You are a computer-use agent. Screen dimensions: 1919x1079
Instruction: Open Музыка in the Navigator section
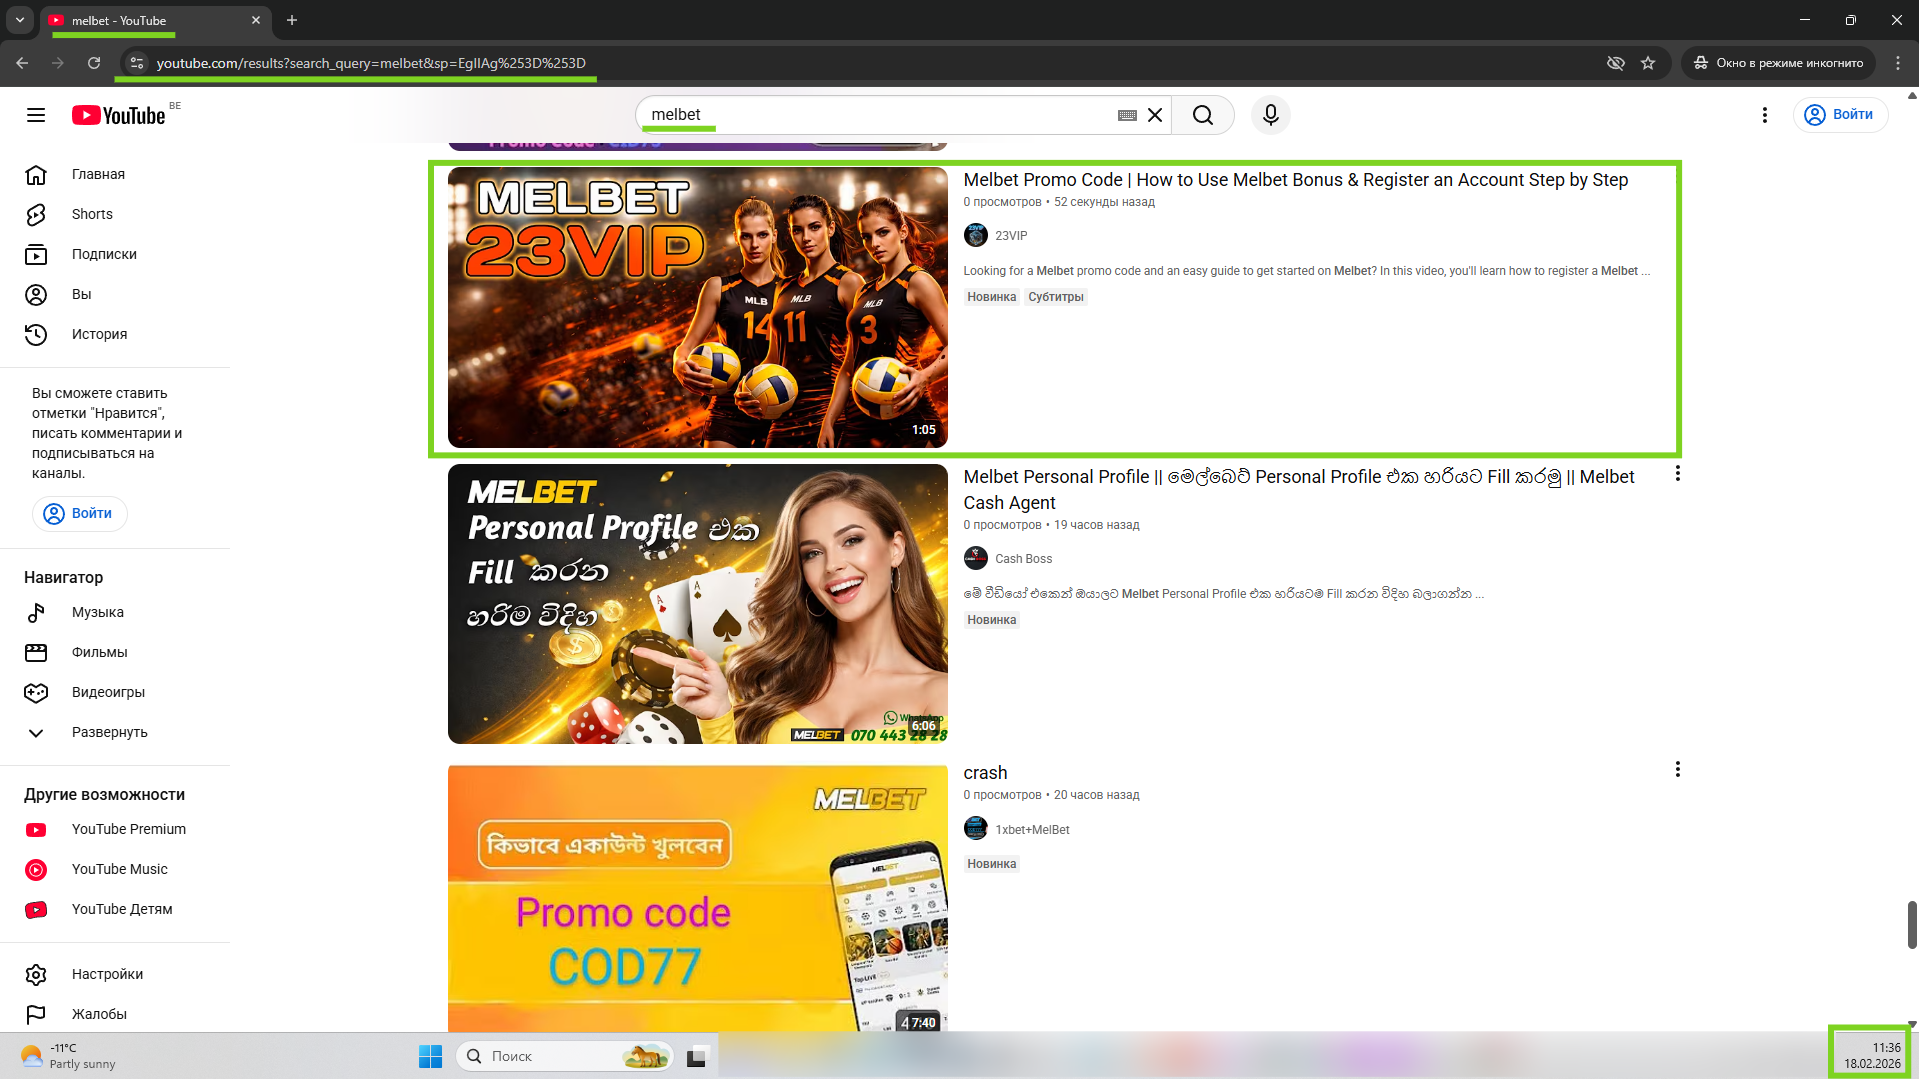point(115,612)
